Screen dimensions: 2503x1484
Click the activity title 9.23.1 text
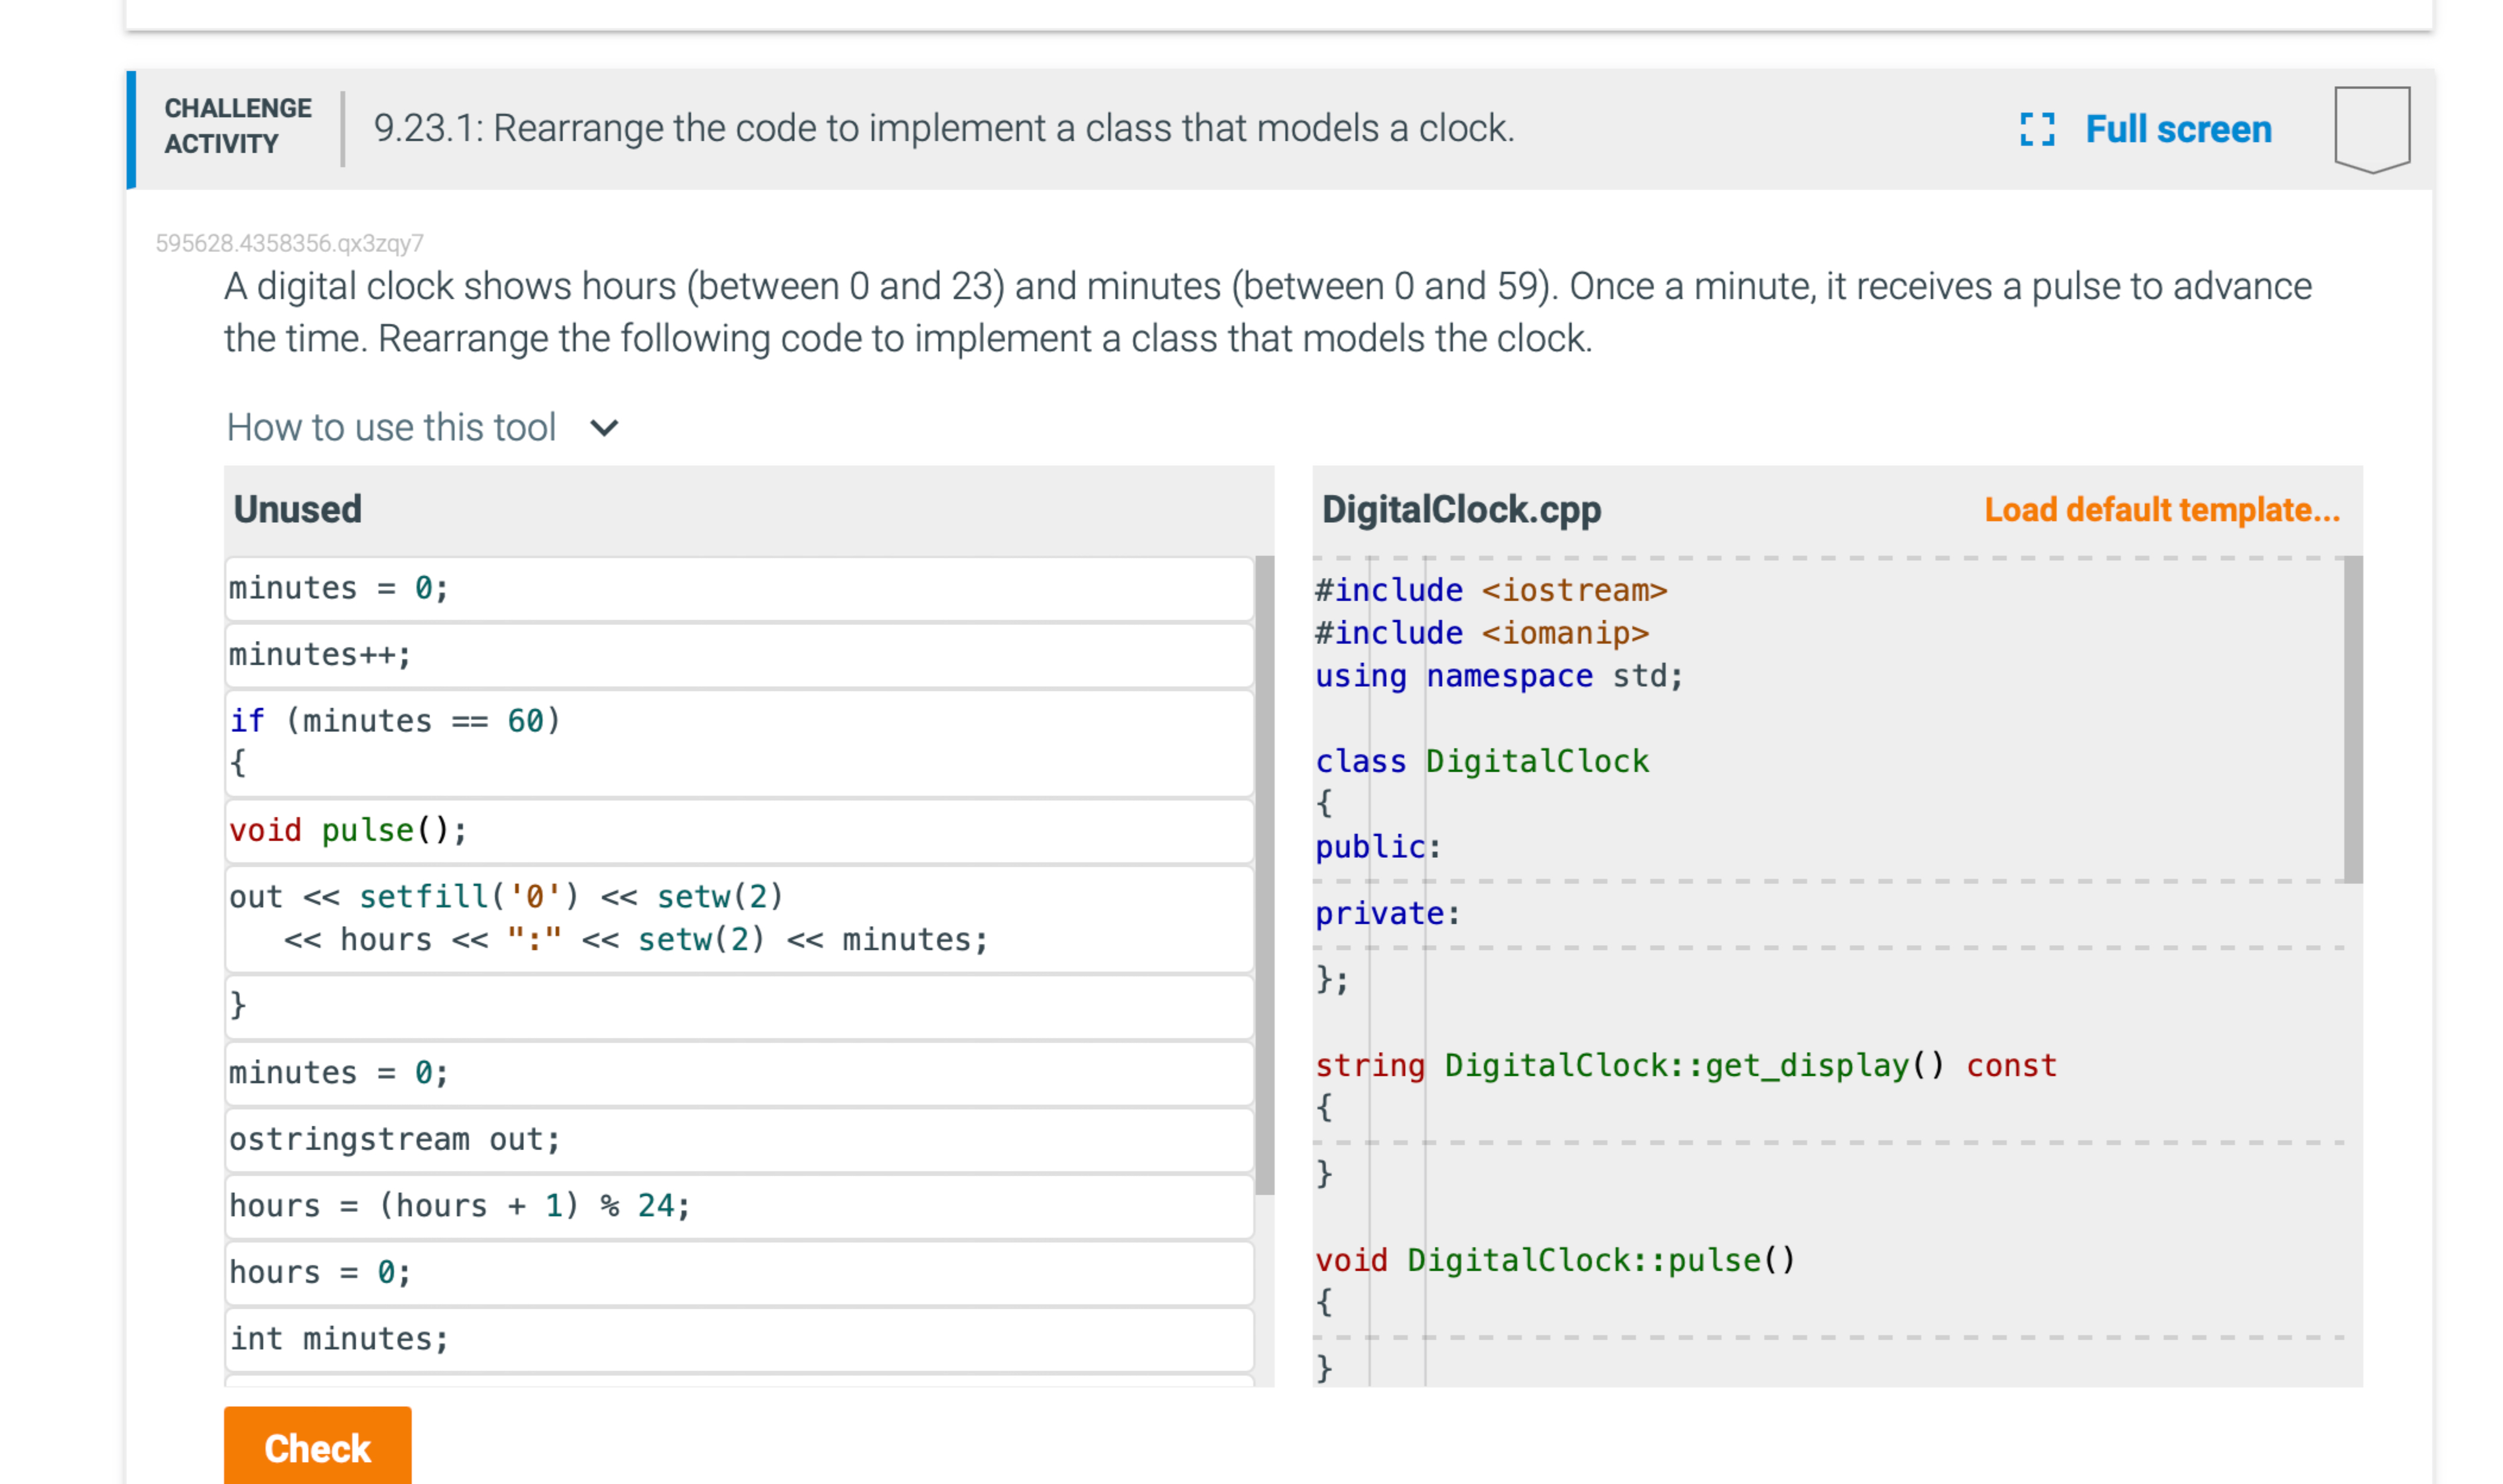[x=944, y=128]
